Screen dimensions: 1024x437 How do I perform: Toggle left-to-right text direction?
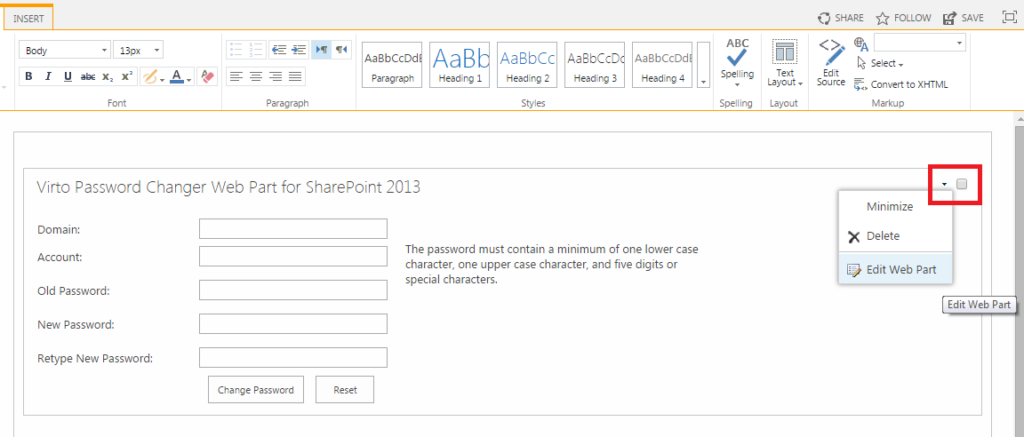[x=321, y=49]
